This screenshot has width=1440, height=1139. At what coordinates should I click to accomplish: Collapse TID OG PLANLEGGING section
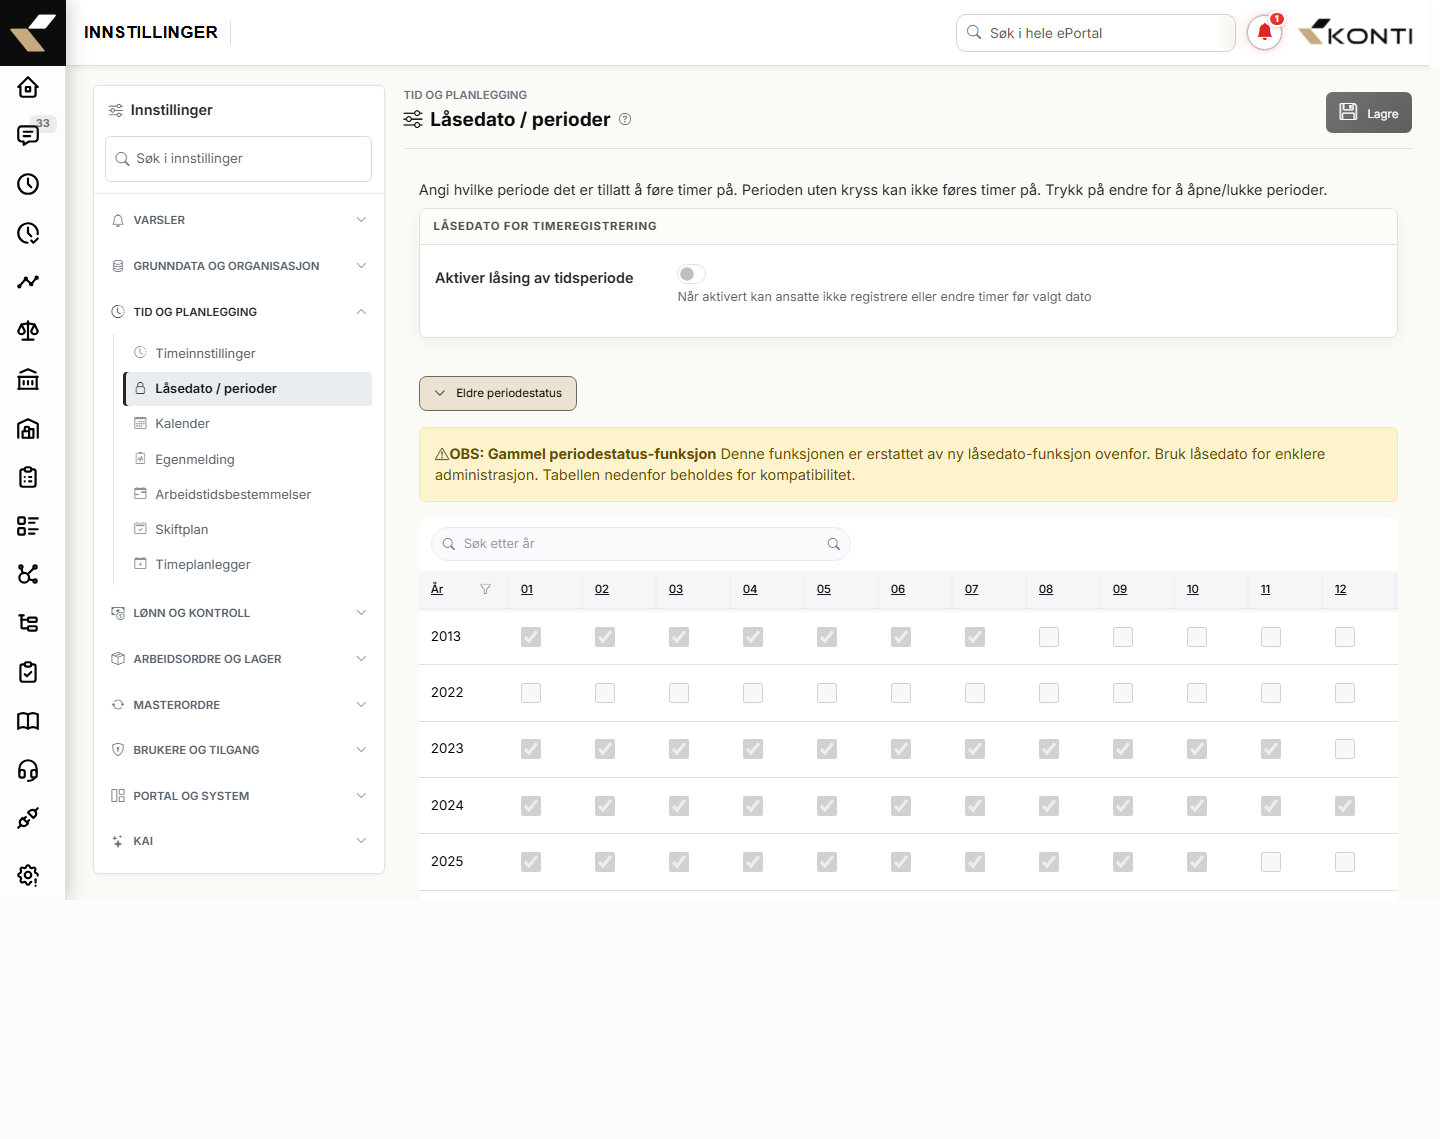click(x=239, y=312)
